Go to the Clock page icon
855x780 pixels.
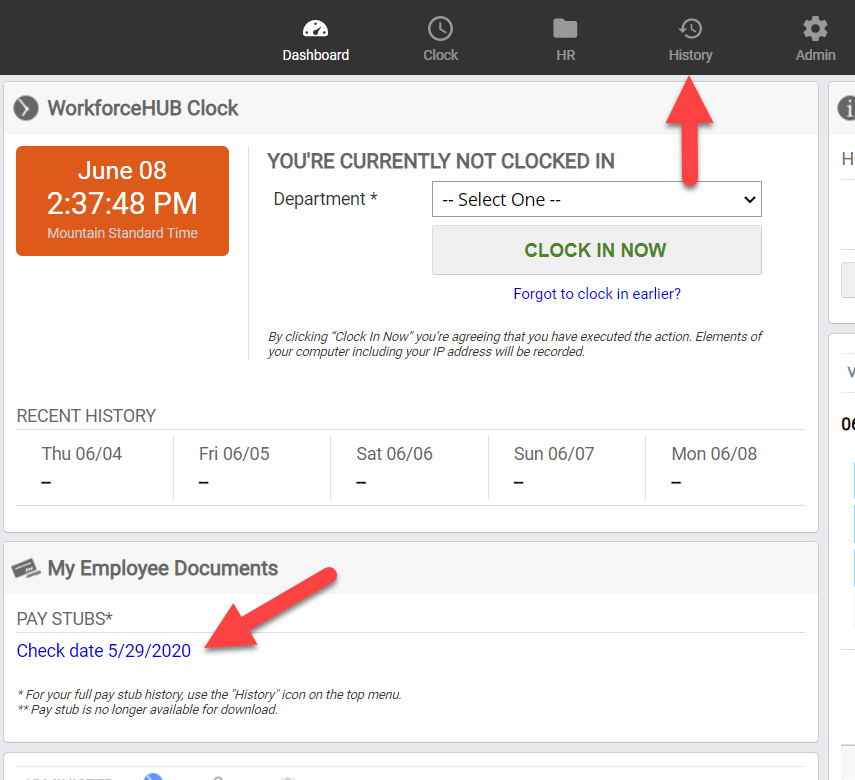pos(440,29)
